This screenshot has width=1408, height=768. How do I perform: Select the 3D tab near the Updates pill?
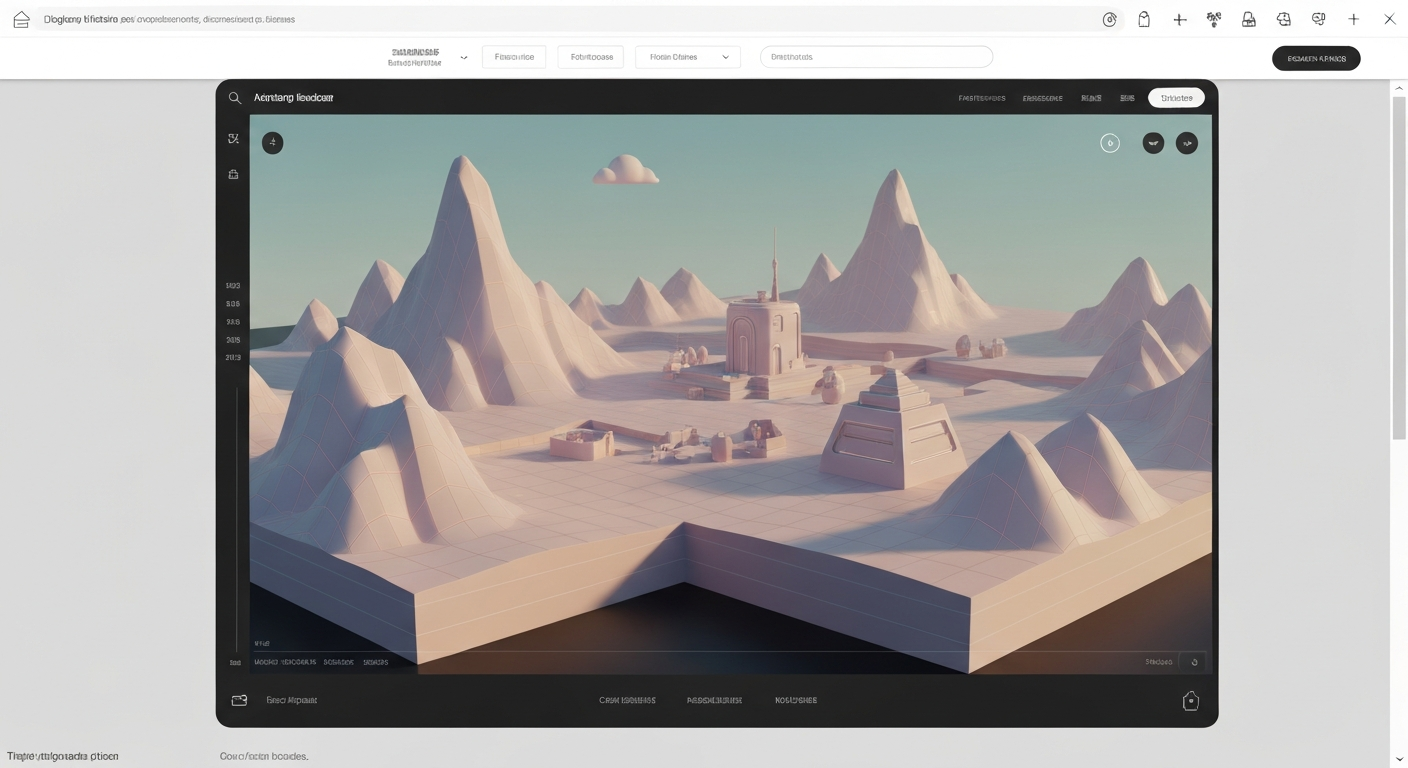[x=1127, y=97]
